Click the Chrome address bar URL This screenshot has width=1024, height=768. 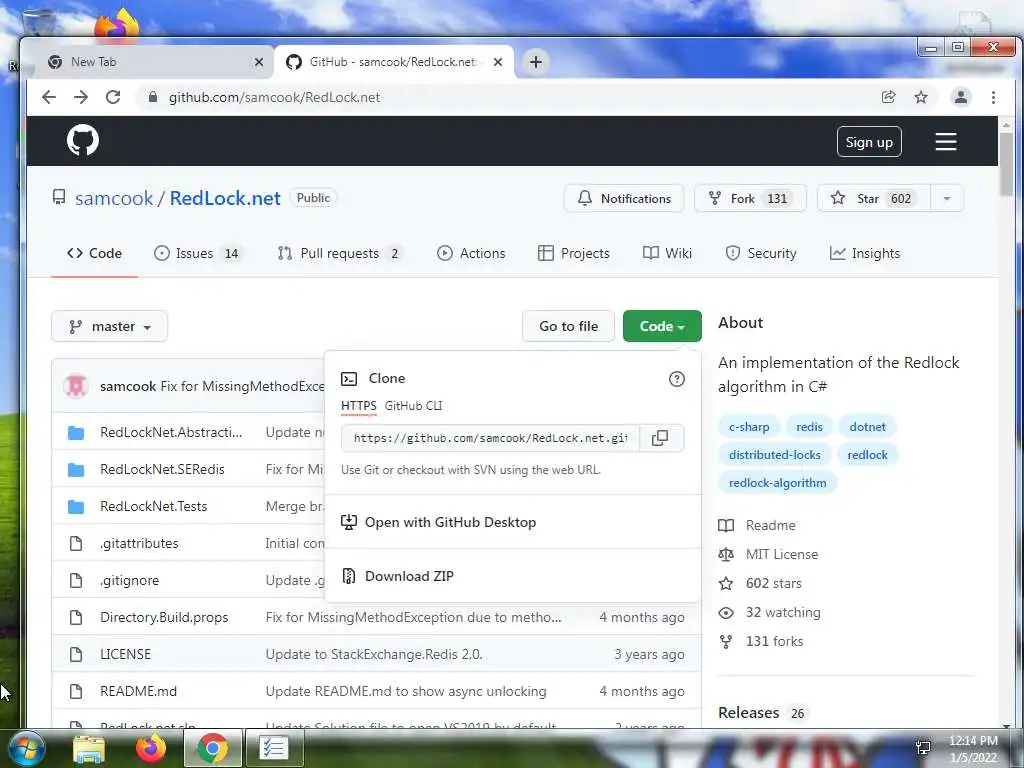tap(274, 97)
